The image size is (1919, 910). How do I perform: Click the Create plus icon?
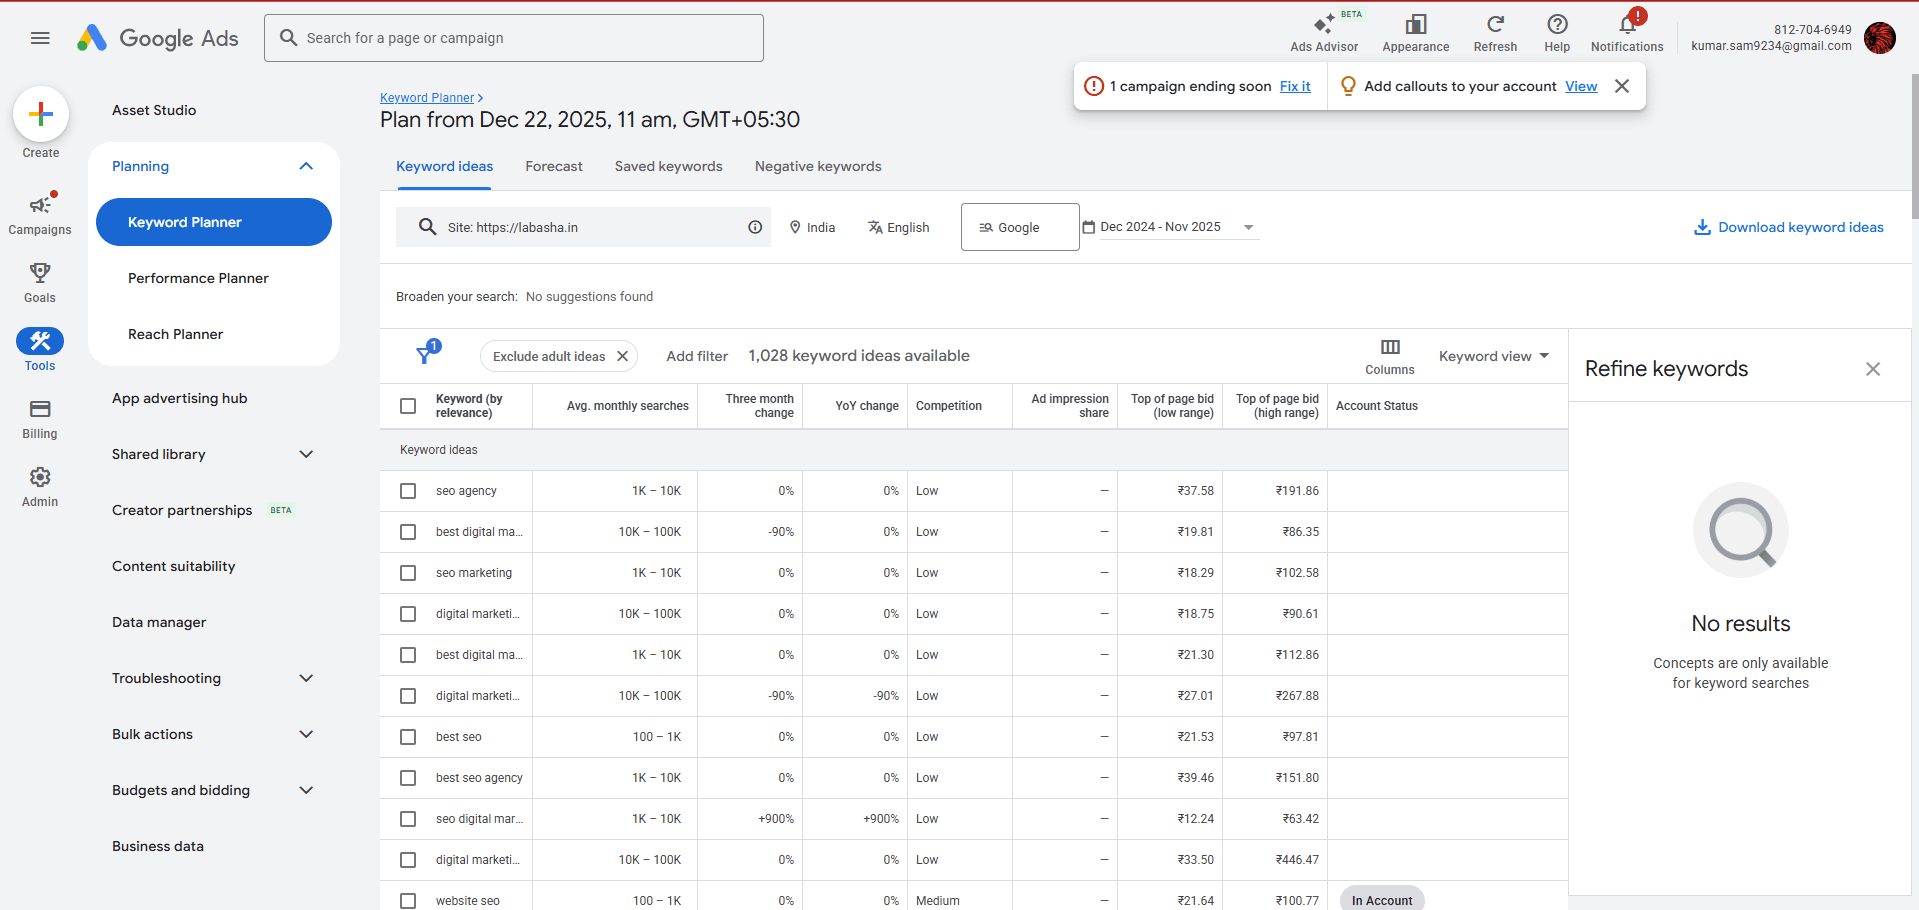pyautogui.click(x=40, y=114)
